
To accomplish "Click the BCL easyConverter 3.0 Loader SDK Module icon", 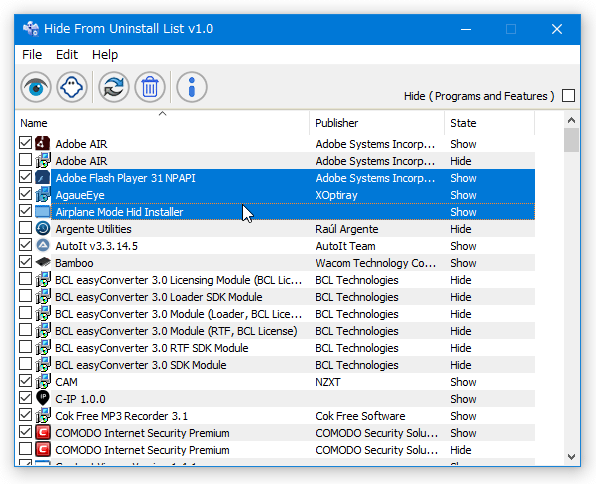I will click(x=43, y=297).
